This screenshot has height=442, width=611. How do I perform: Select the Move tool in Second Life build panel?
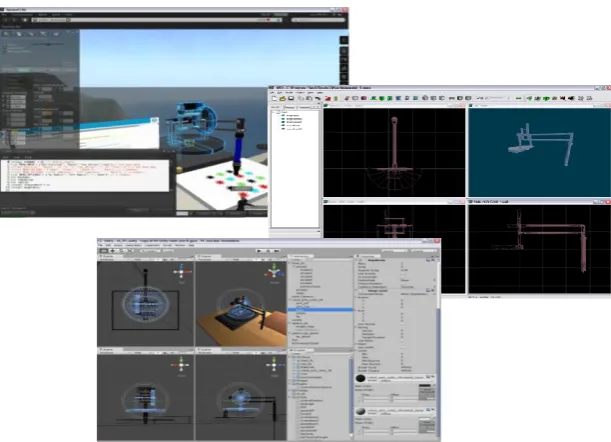pyautogui.click(x=19, y=34)
